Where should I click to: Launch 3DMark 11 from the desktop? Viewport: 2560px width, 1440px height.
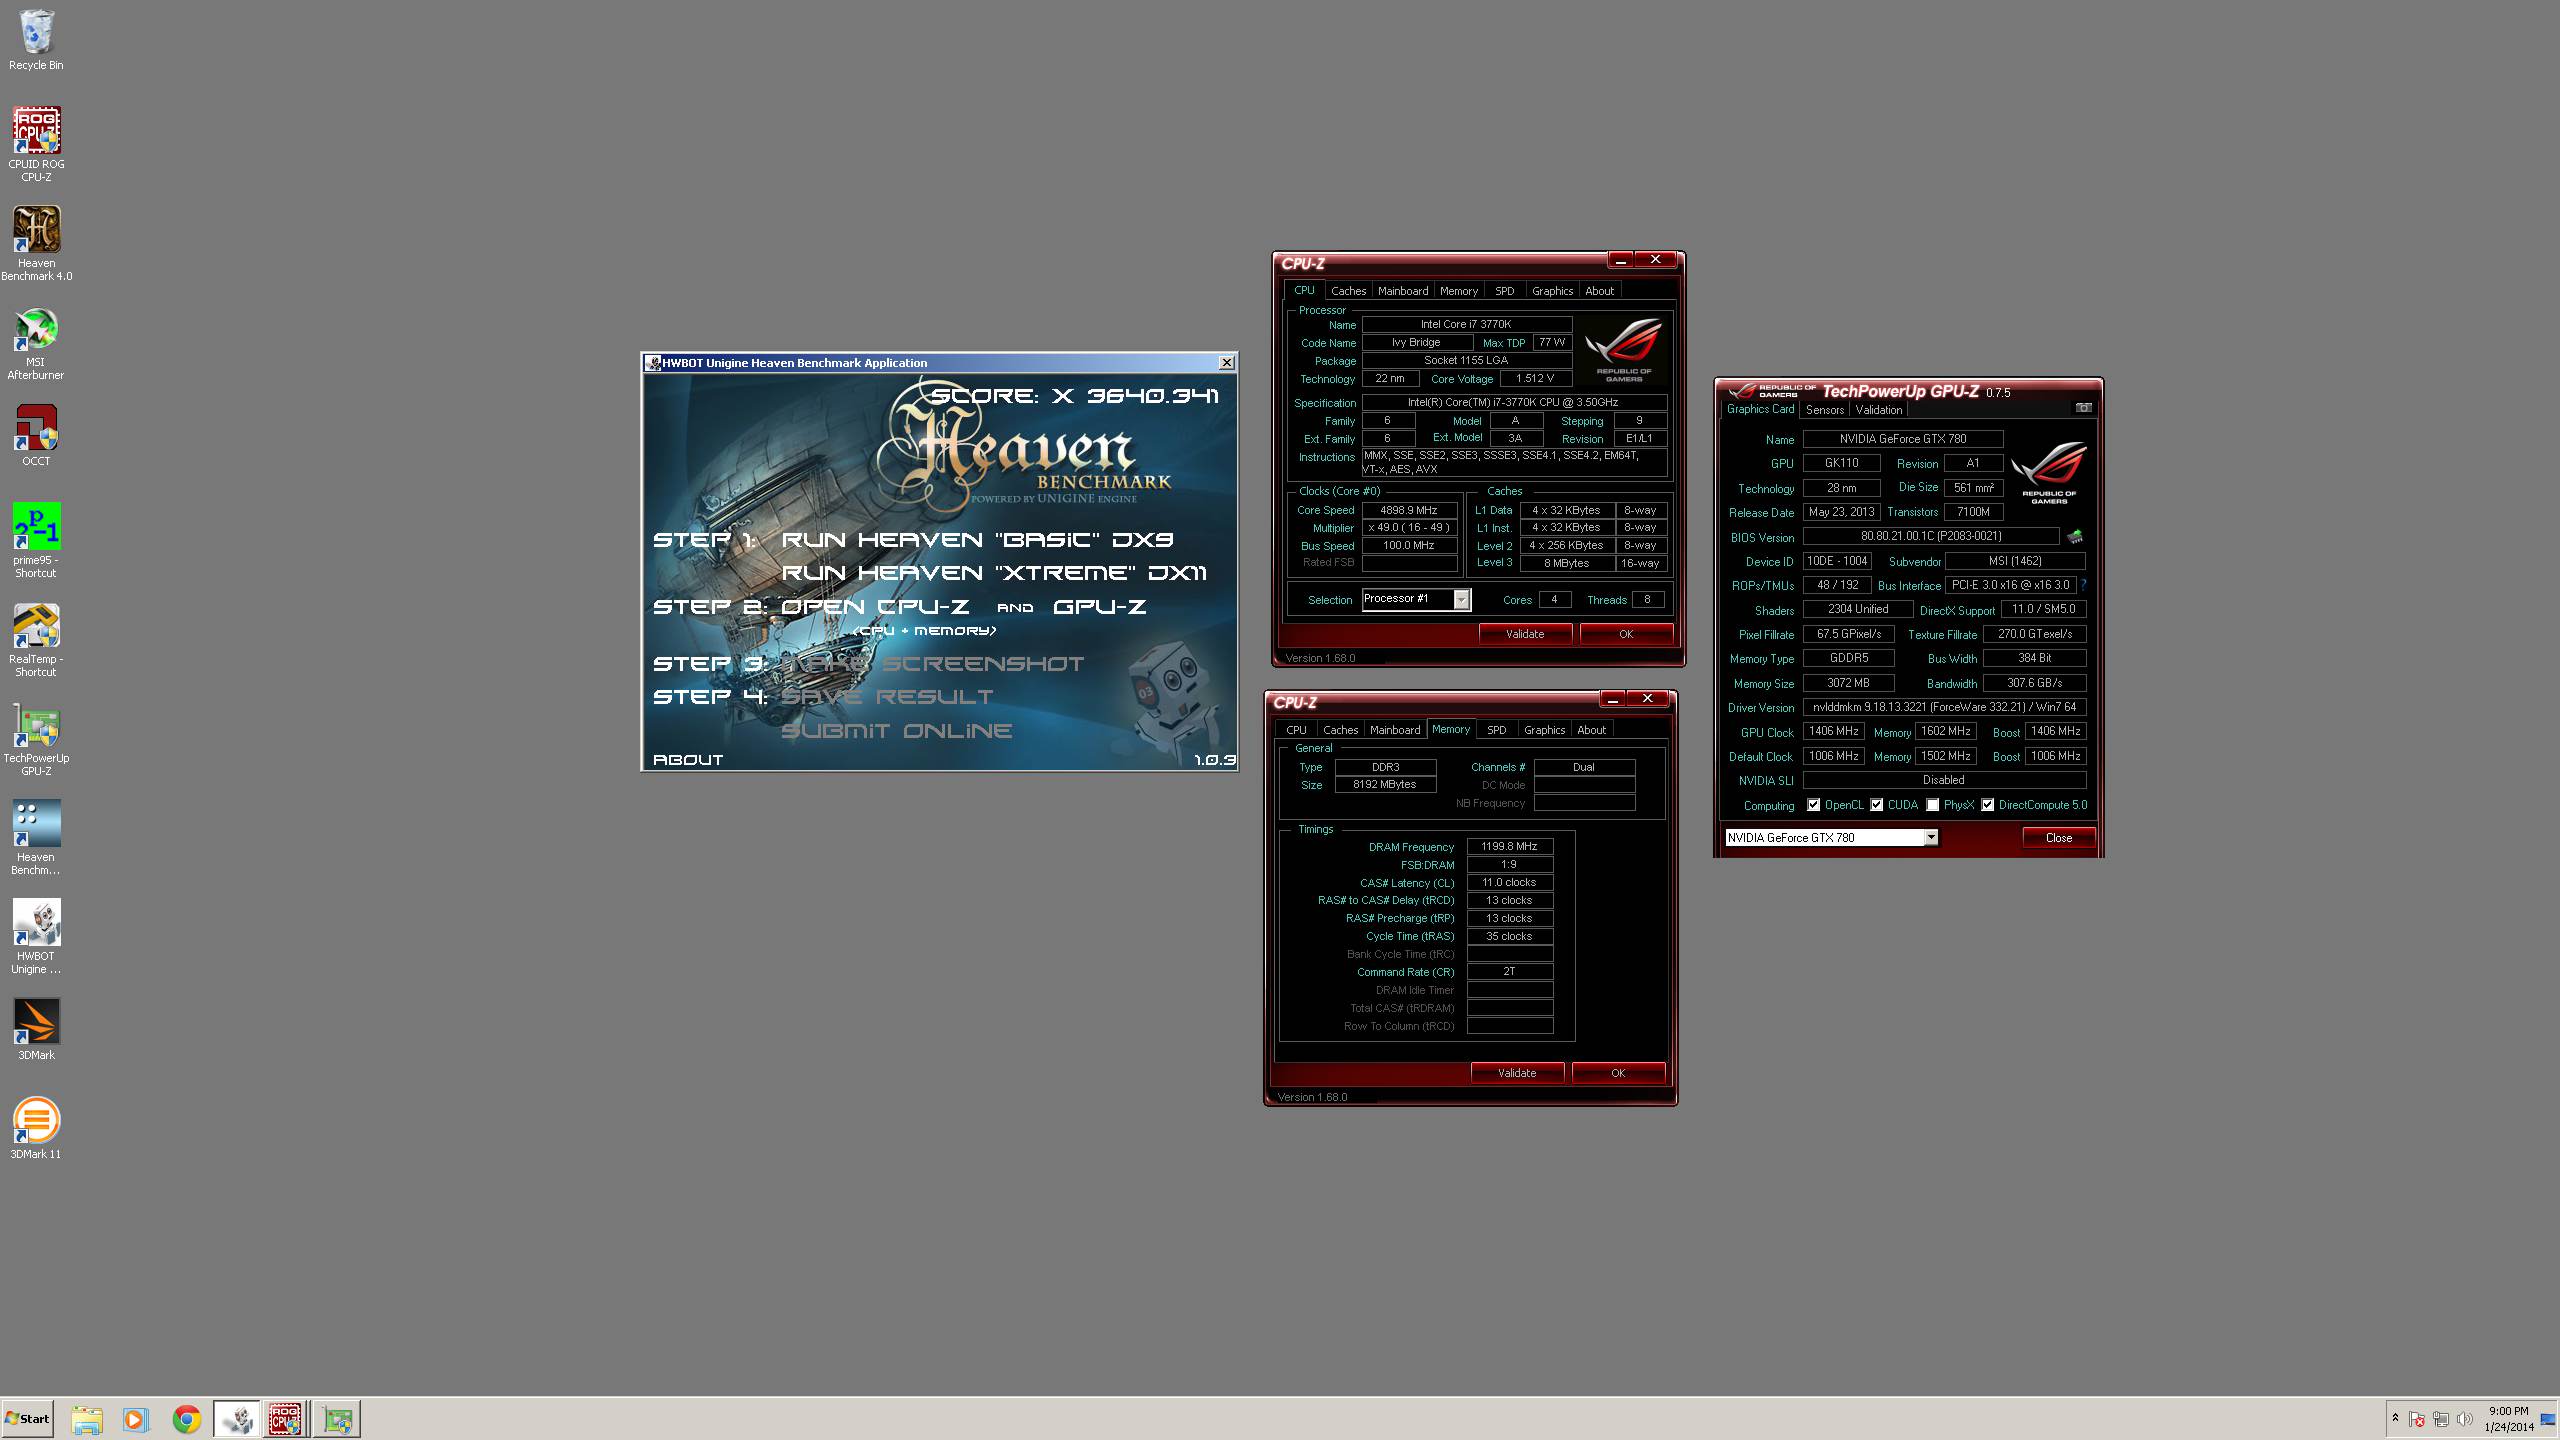pyautogui.click(x=36, y=1128)
